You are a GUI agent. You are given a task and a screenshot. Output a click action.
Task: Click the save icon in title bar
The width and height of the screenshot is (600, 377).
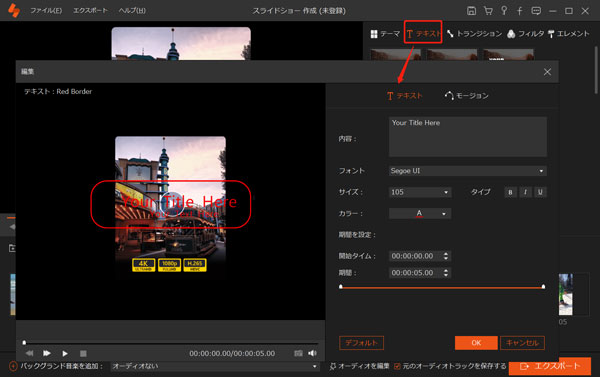coord(471,11)
